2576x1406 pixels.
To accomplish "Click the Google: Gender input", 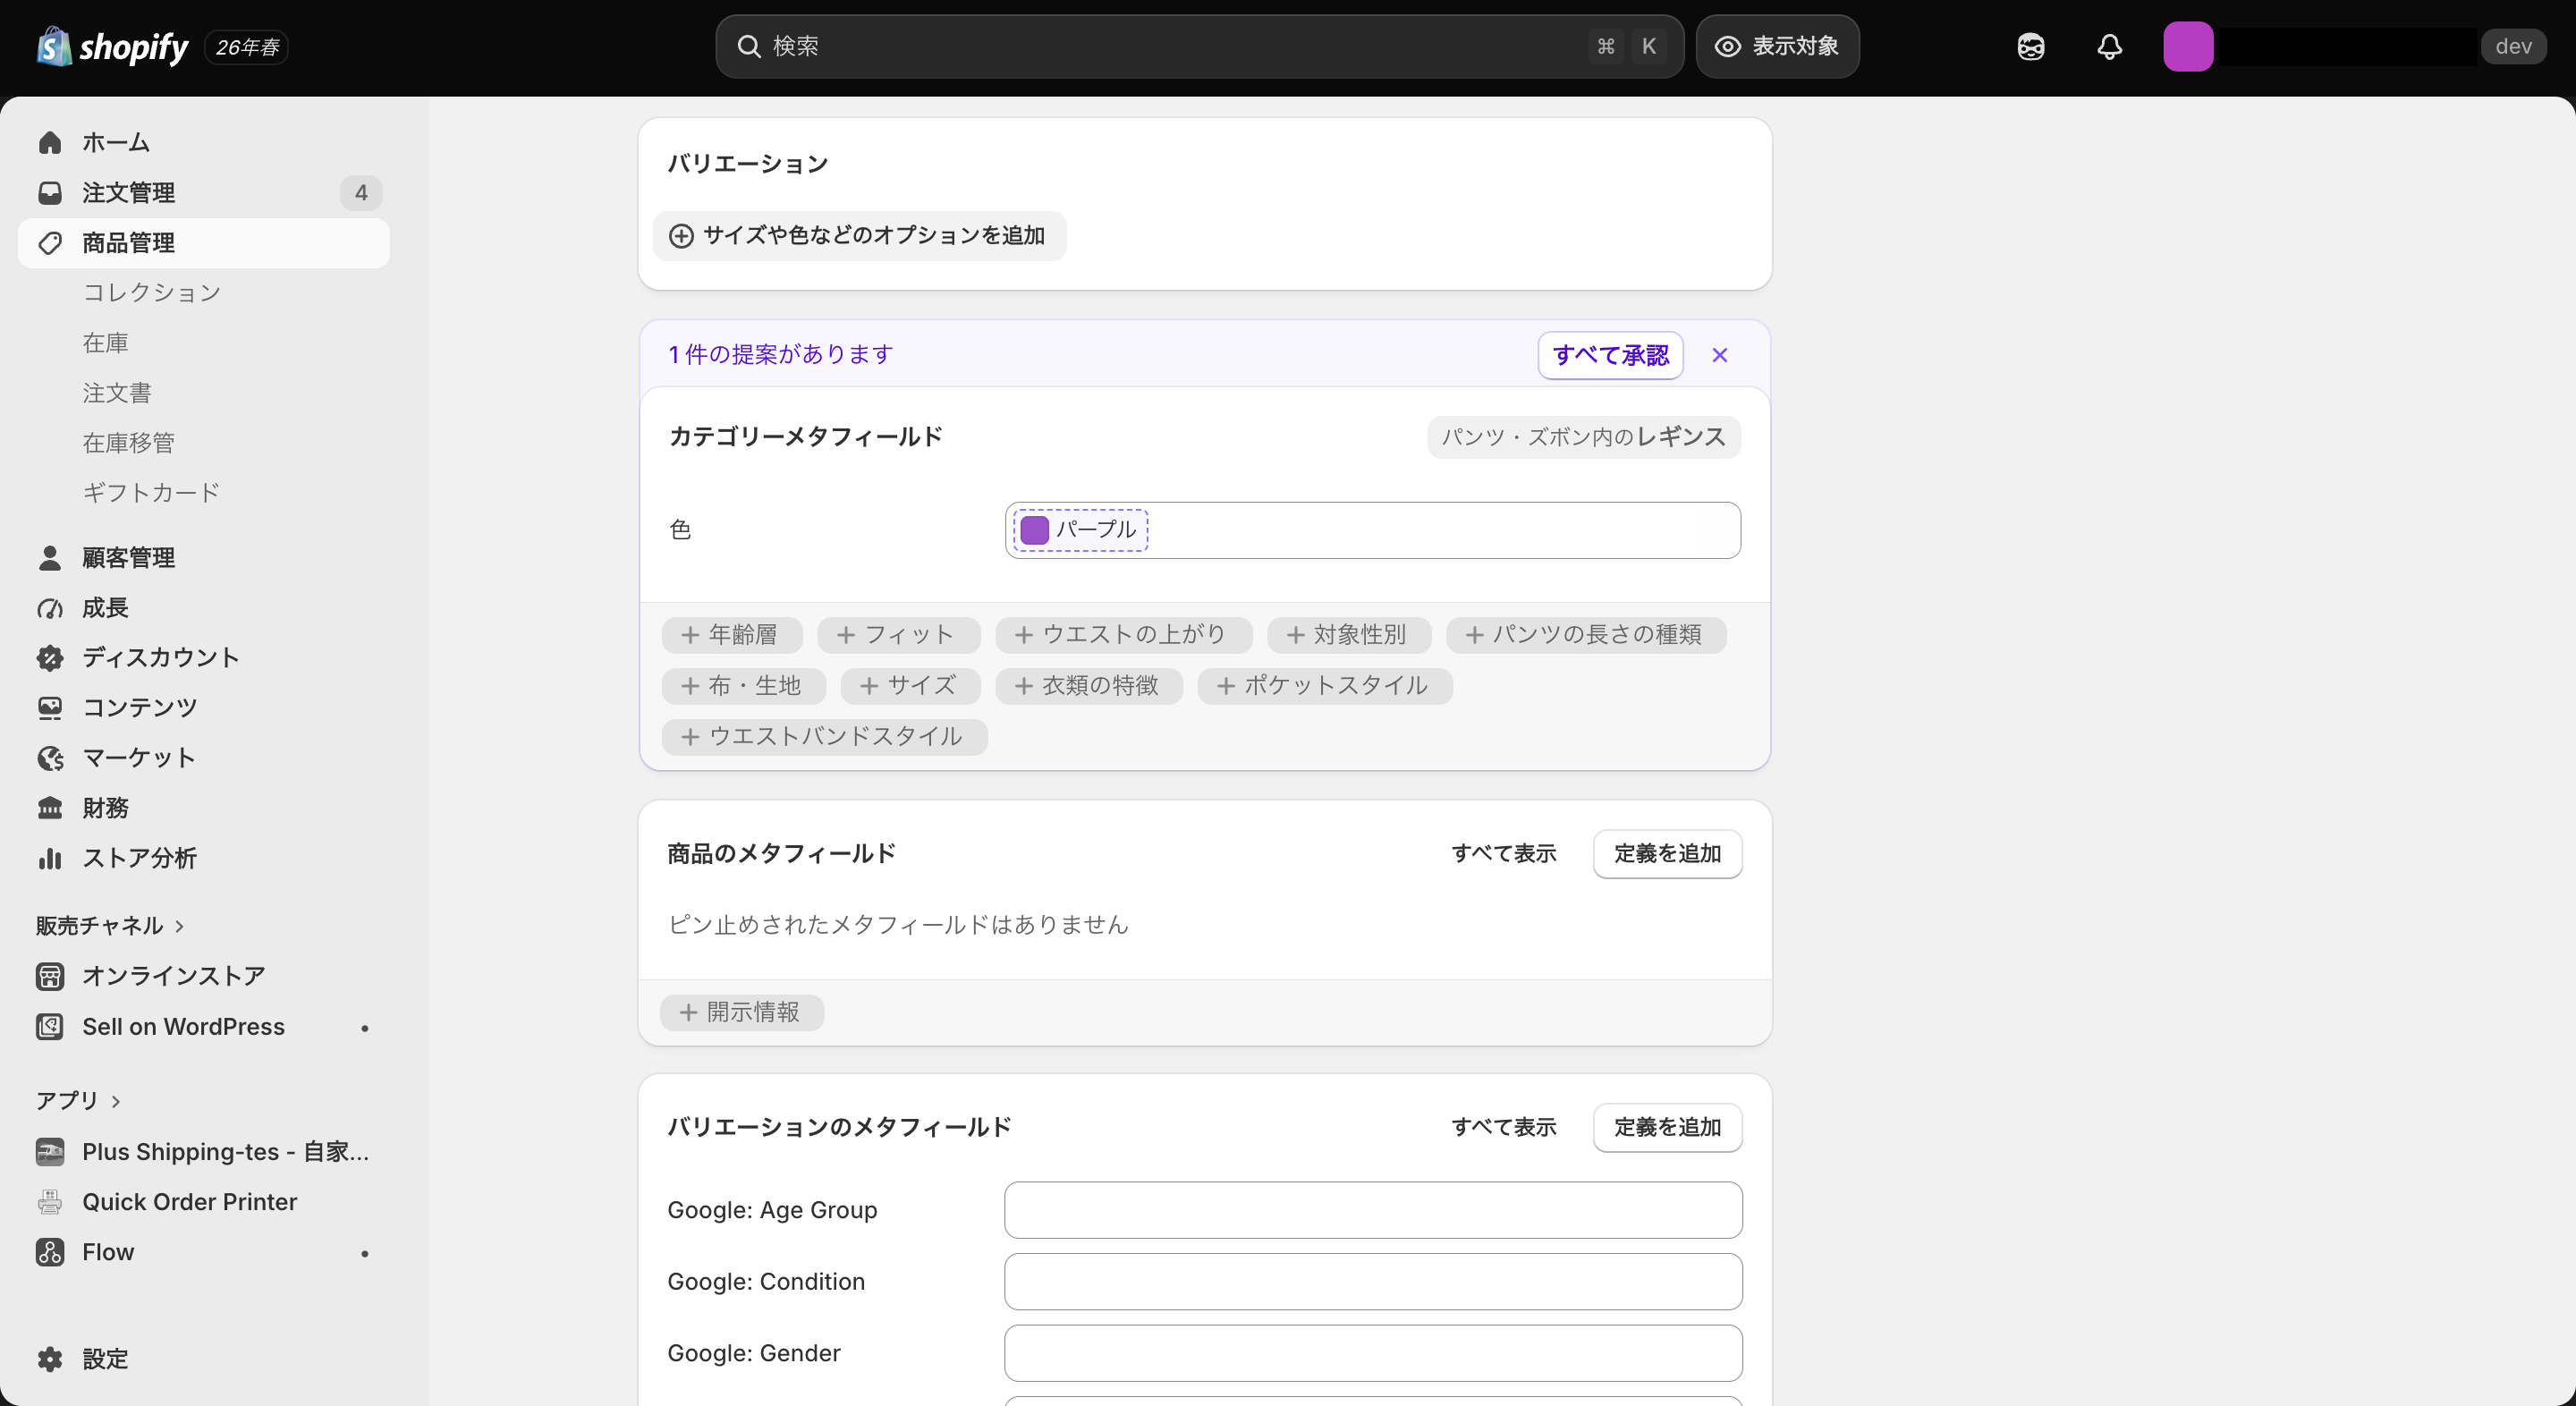I will point(1373,1353).
